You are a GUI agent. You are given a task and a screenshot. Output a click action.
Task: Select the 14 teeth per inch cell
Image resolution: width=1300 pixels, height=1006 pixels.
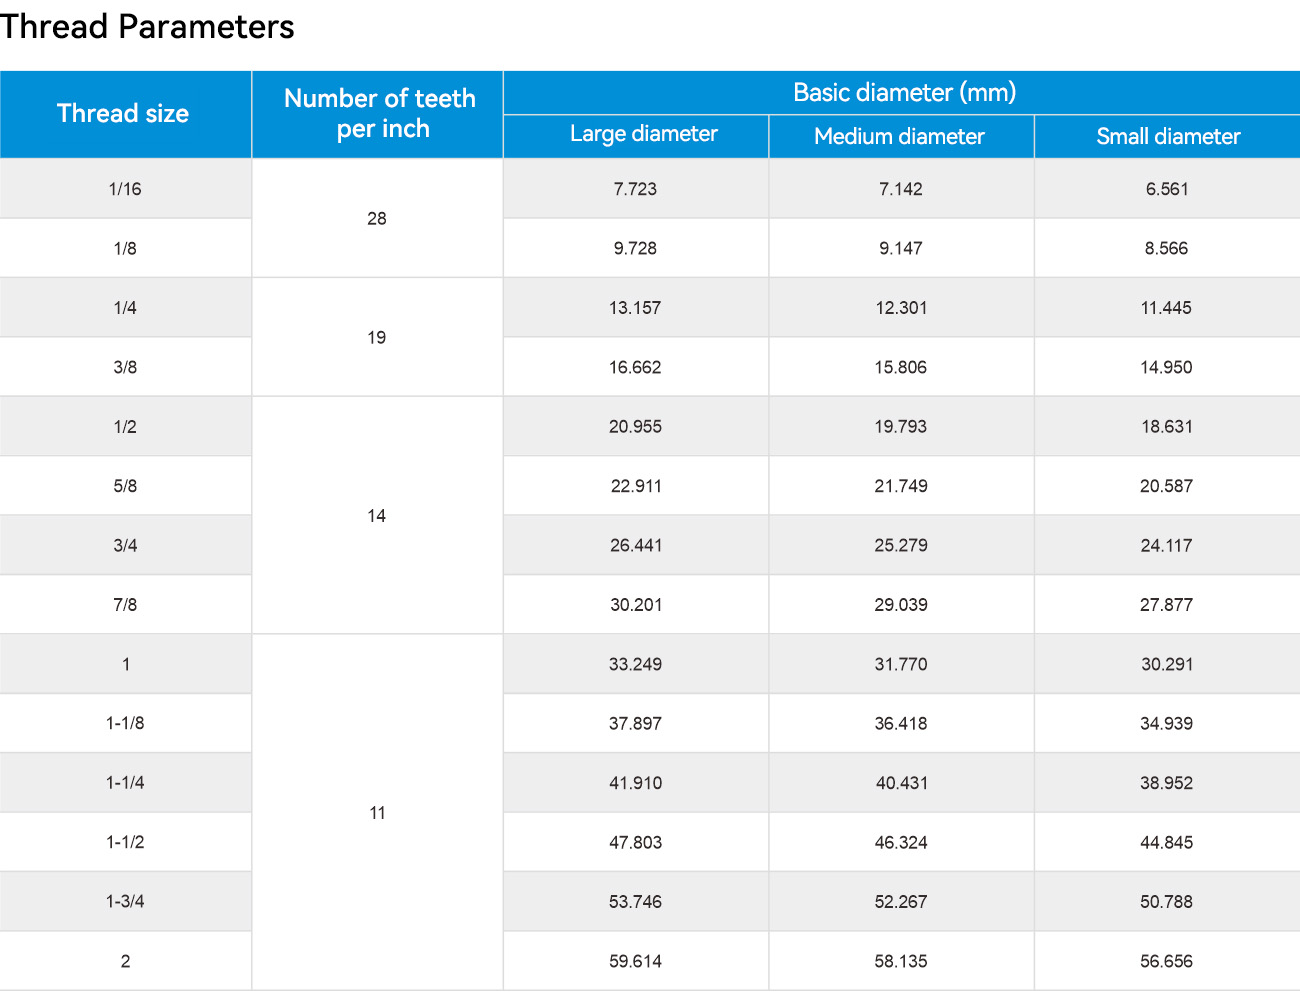(377, 515)
